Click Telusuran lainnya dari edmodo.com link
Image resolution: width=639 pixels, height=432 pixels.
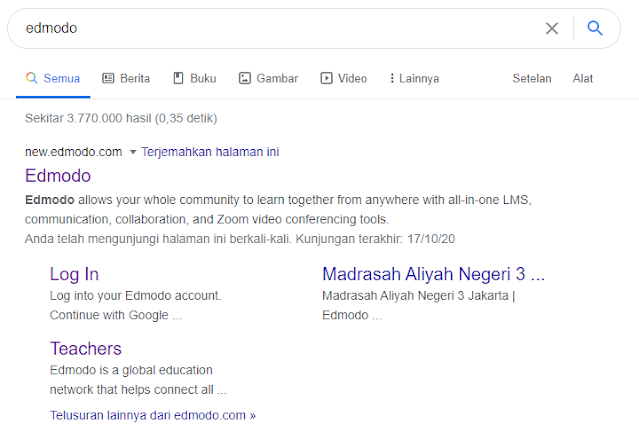[153, 415]
